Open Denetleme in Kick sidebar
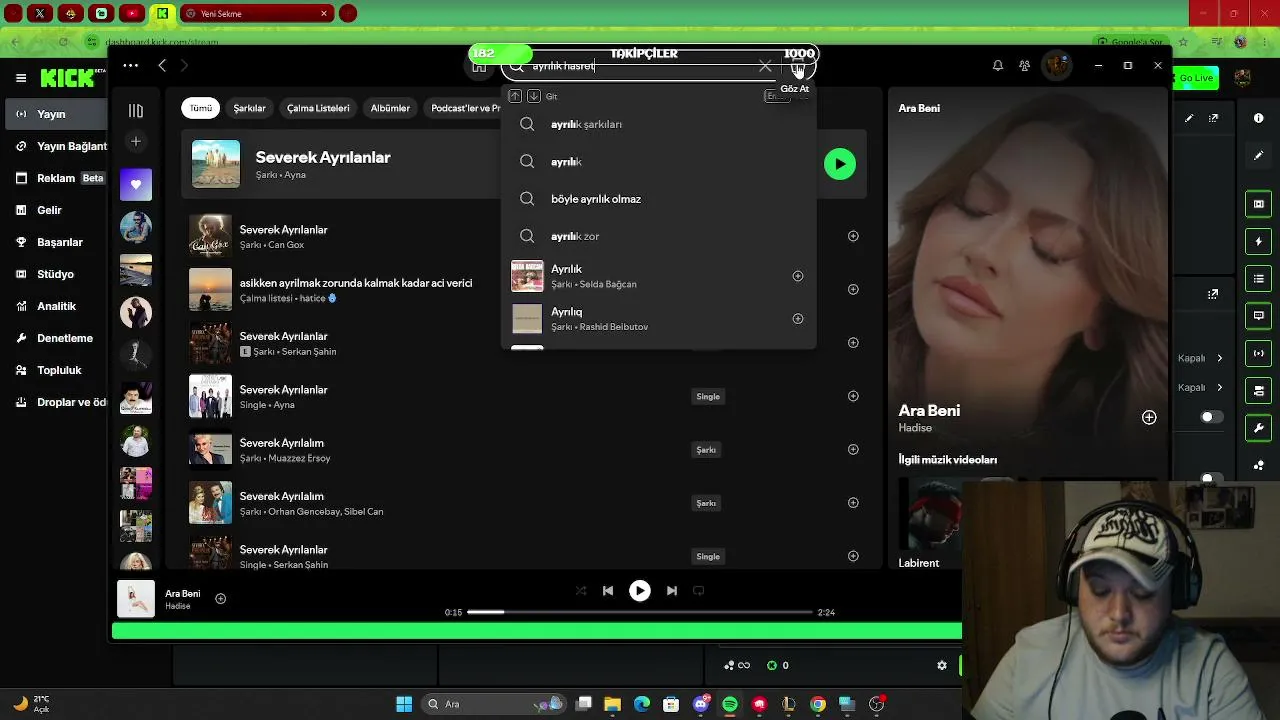This screenshot has width=1280, height=720. point(54,338)
